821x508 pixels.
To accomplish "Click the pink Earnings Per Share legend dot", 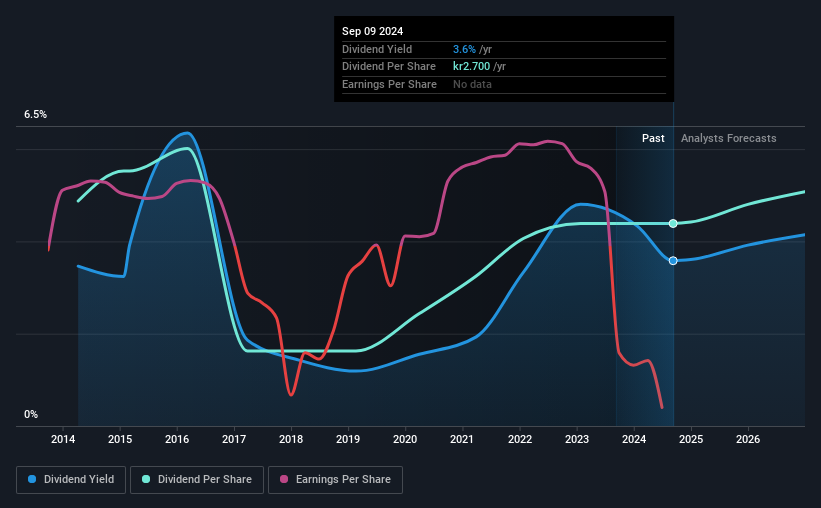I will [284, 479].
